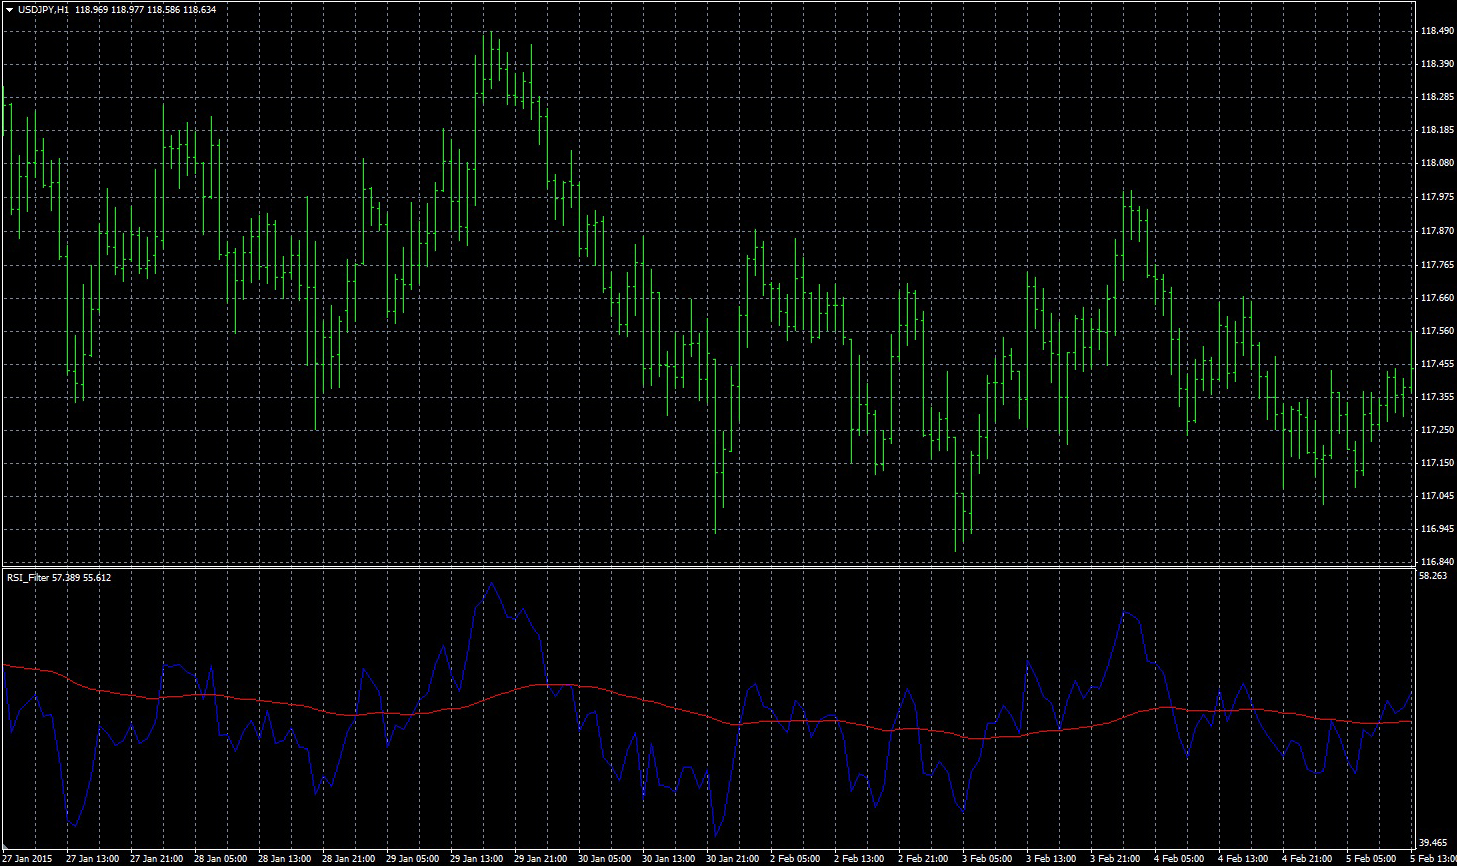Select the 117.560 axis value
The width and height of the screenshot is (1457, 866).
pos(1436,331)
